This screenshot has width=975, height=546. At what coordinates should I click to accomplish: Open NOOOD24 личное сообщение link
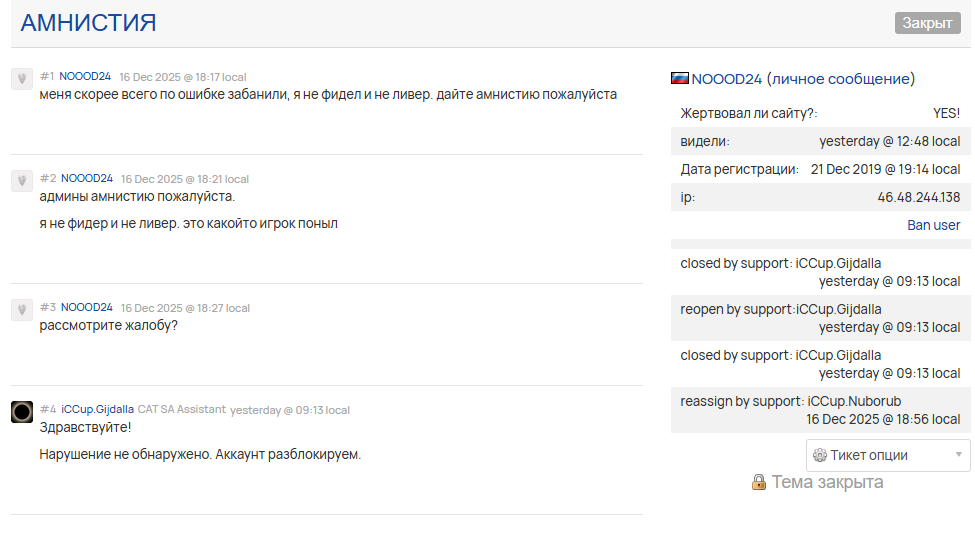point(803,79)
